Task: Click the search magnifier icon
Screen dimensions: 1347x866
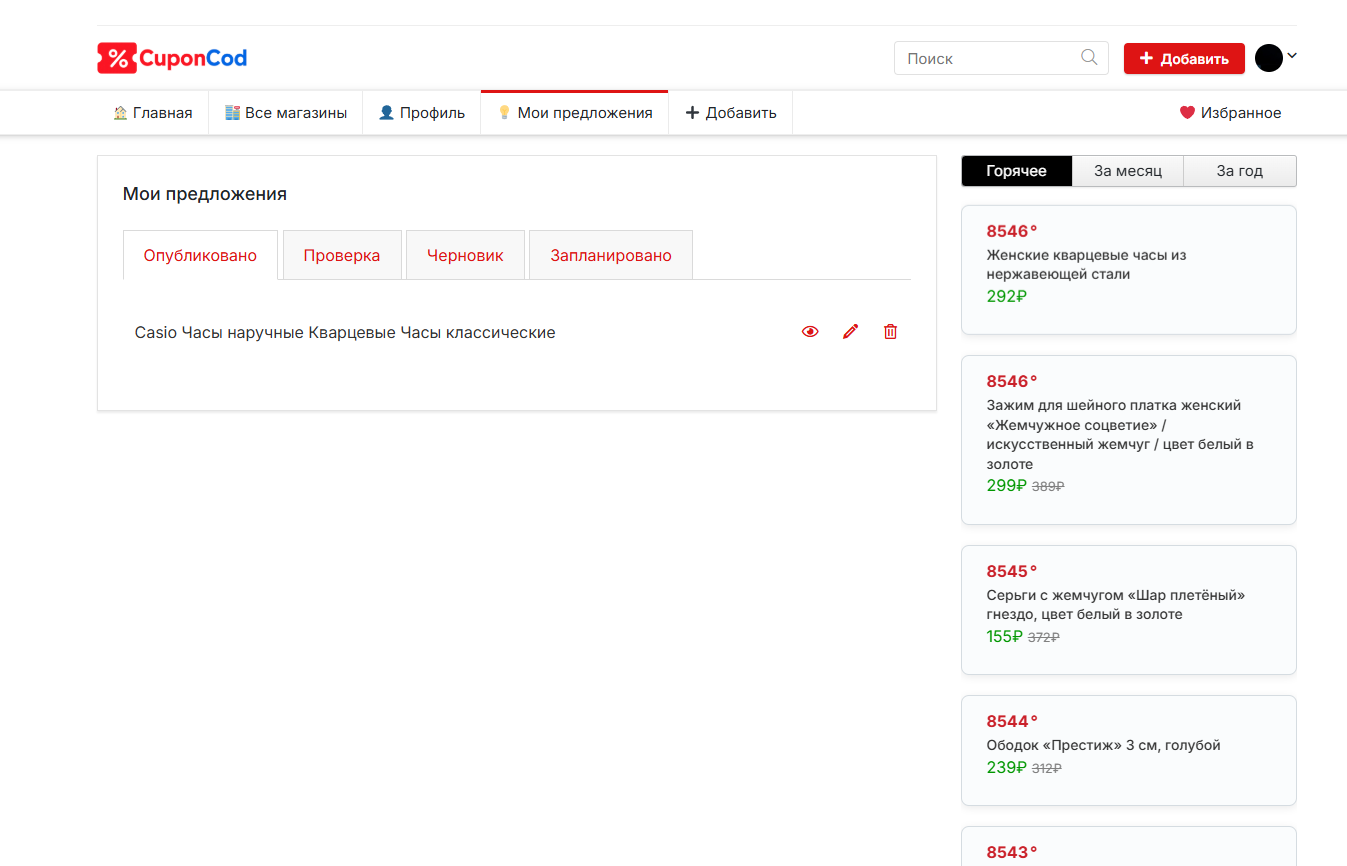Action: click(x=1089, y=58)
